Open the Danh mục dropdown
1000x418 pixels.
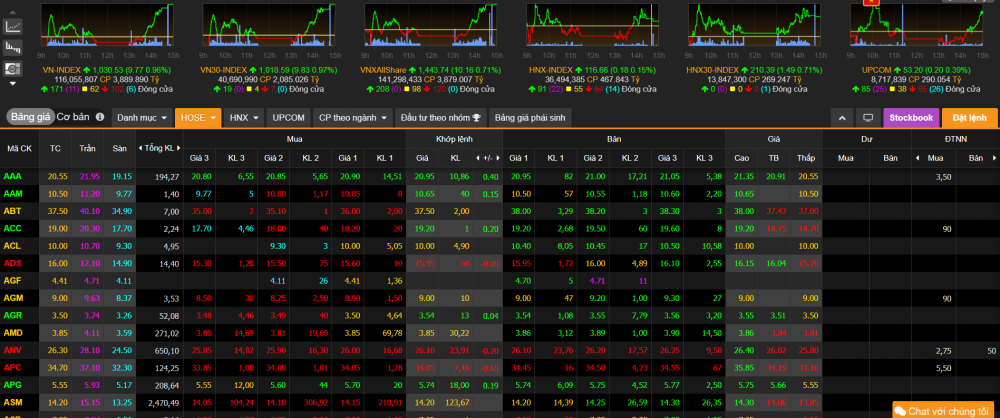point(141,117)
